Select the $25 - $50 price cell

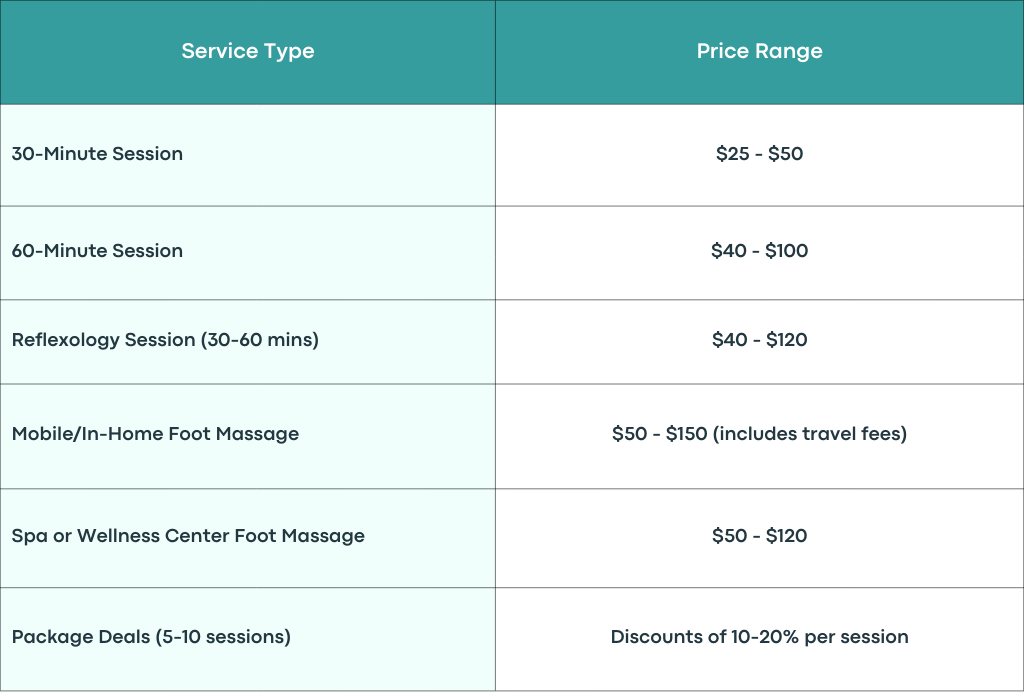(760, 155)
